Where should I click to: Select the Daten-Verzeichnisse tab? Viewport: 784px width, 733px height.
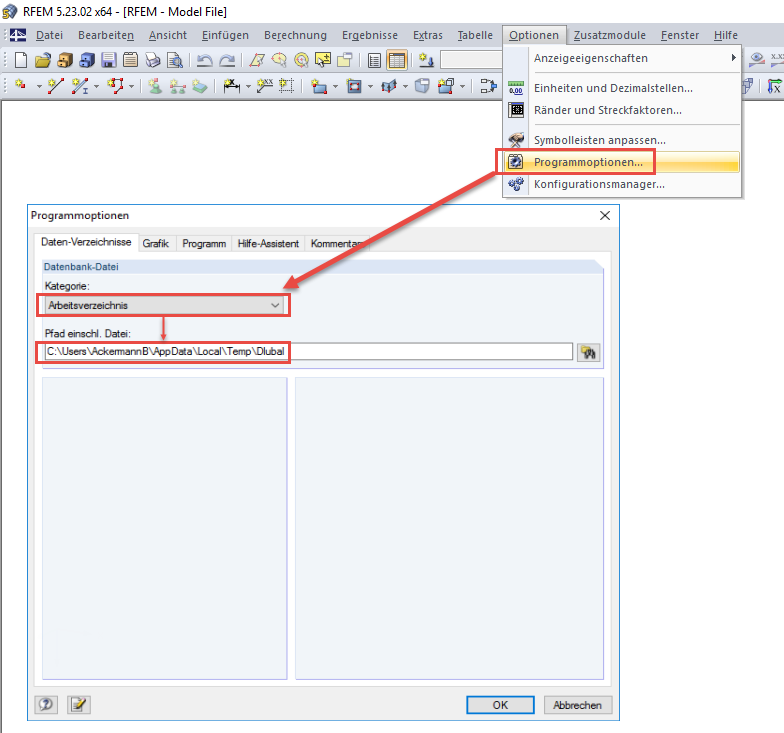(86, 242)
